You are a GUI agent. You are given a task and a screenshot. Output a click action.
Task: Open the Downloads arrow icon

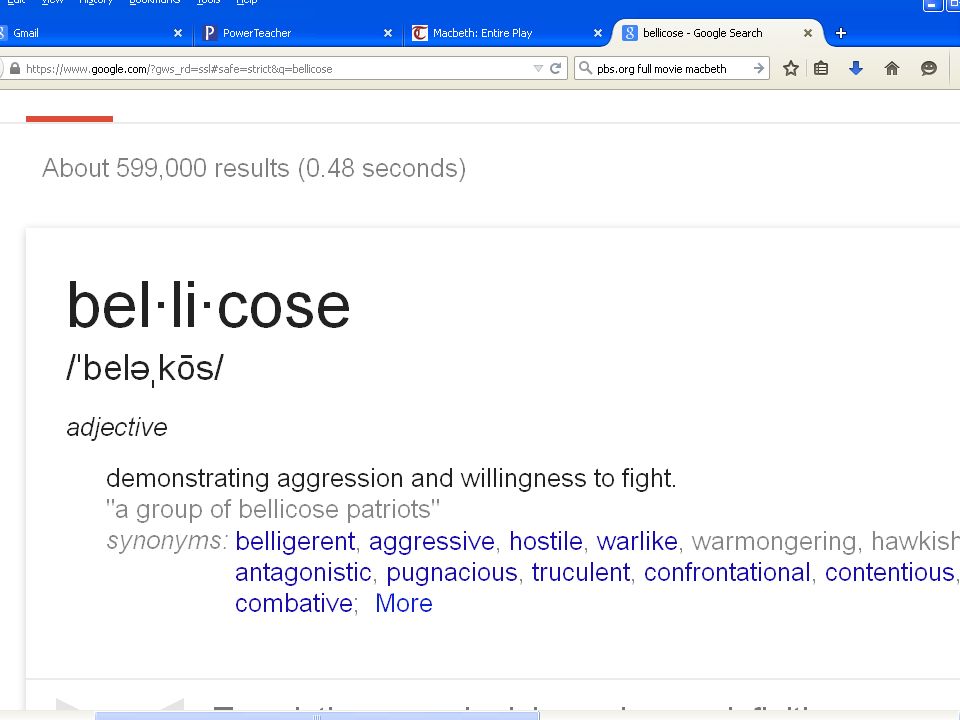856,68
